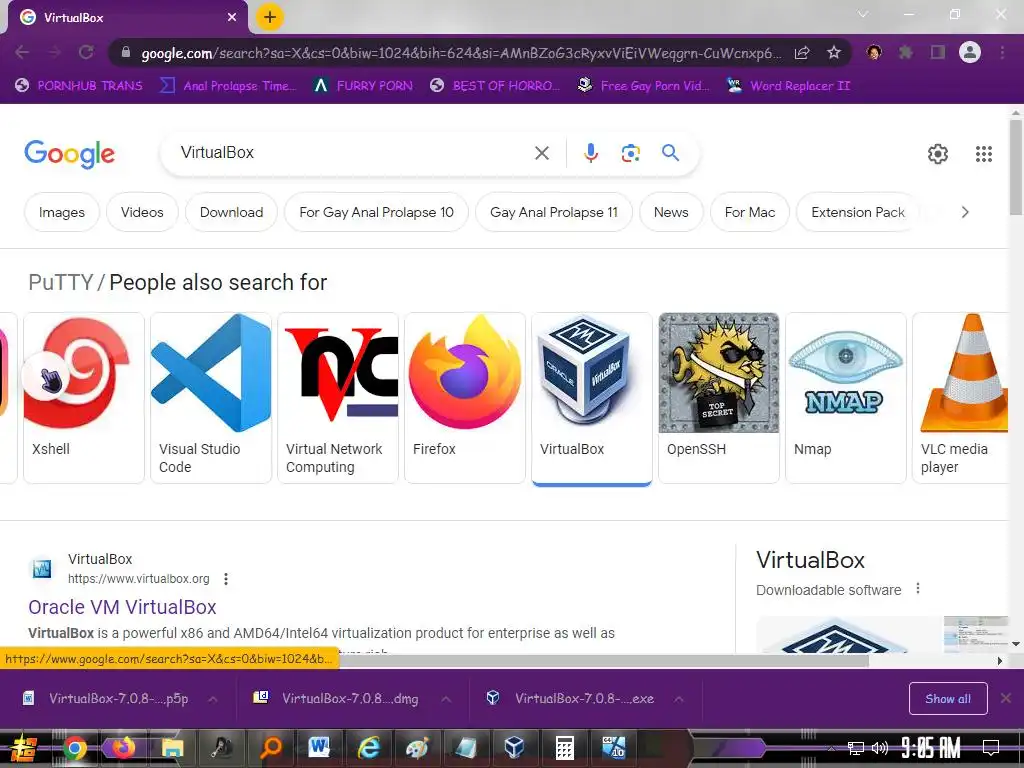Search by image with Google Lens
This screenshot has width=1024, height=768.
(630, 153)
